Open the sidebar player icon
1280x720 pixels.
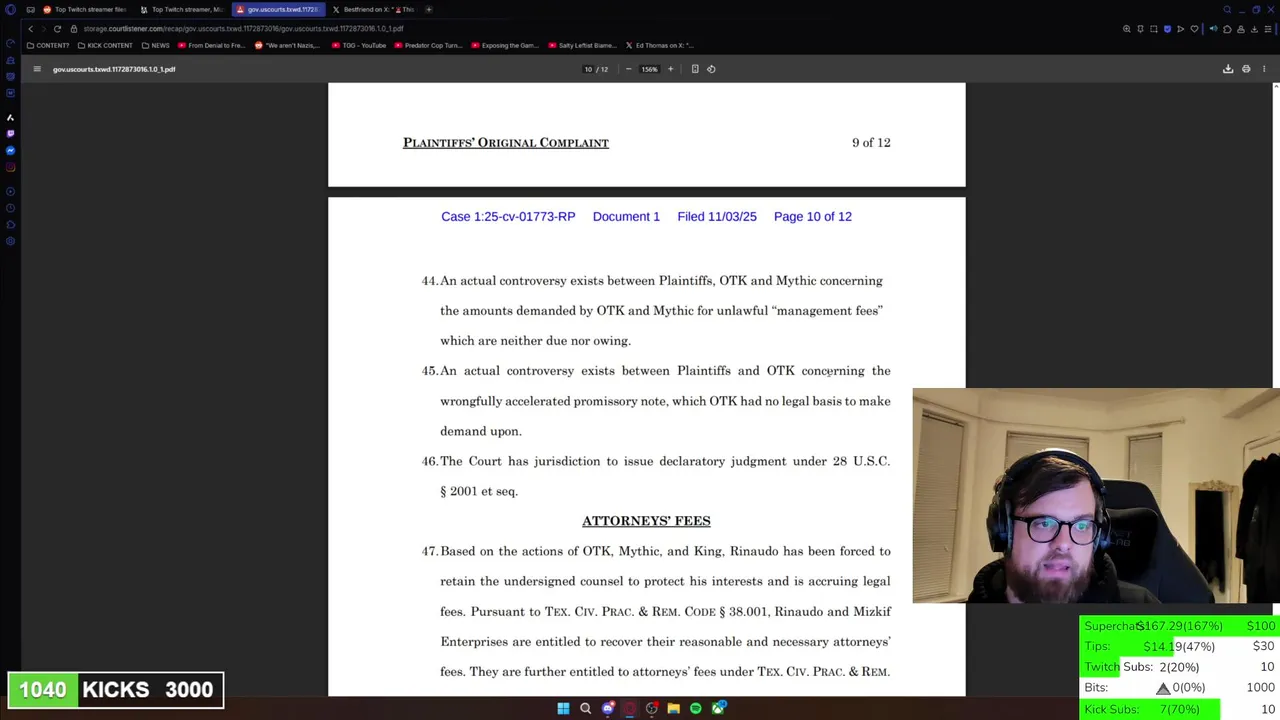[x=10, y=191]
